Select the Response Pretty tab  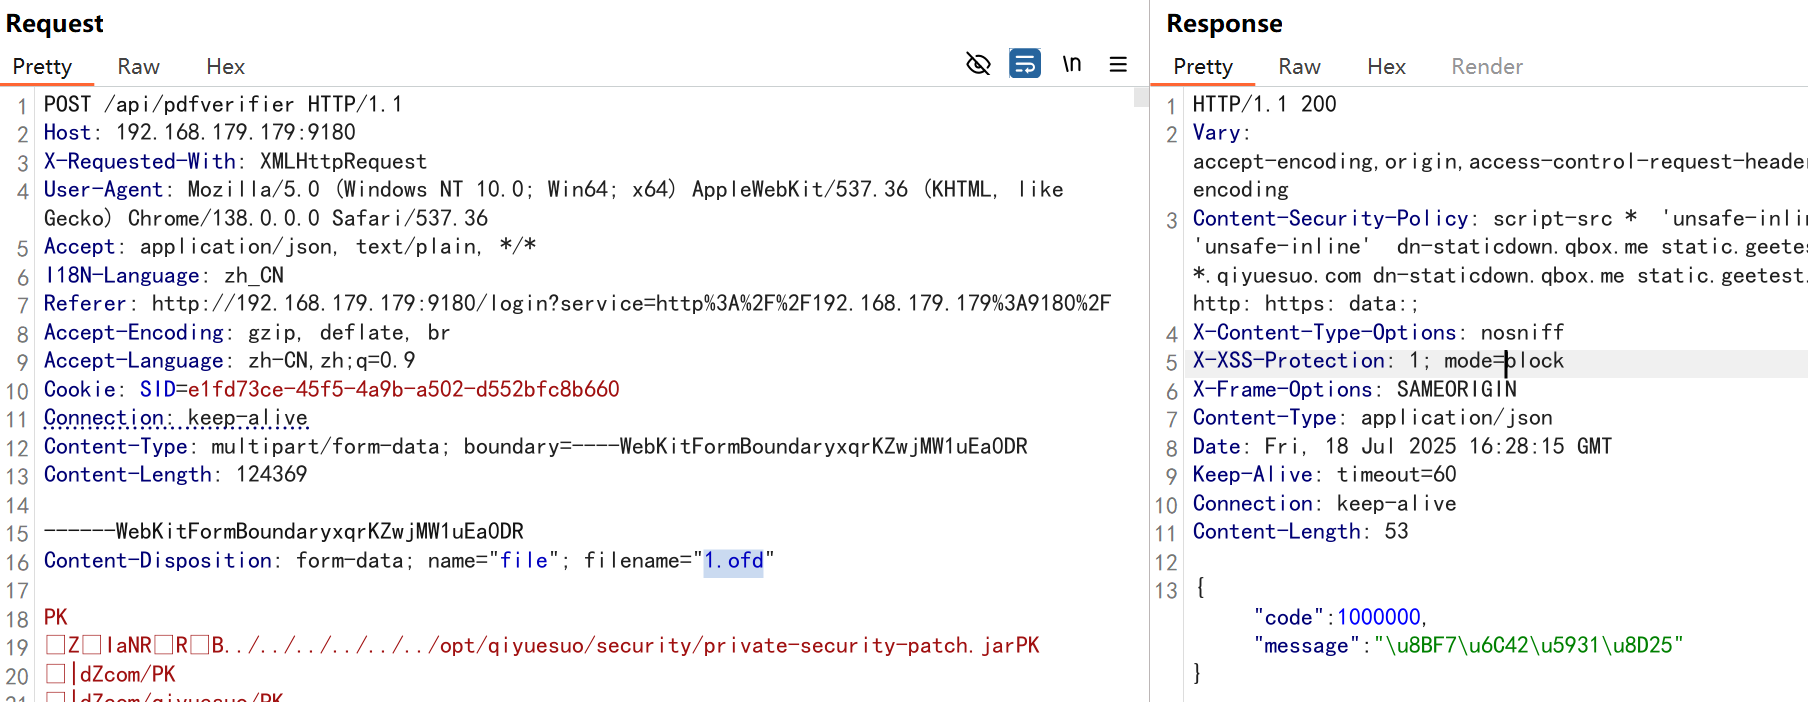1202,67
